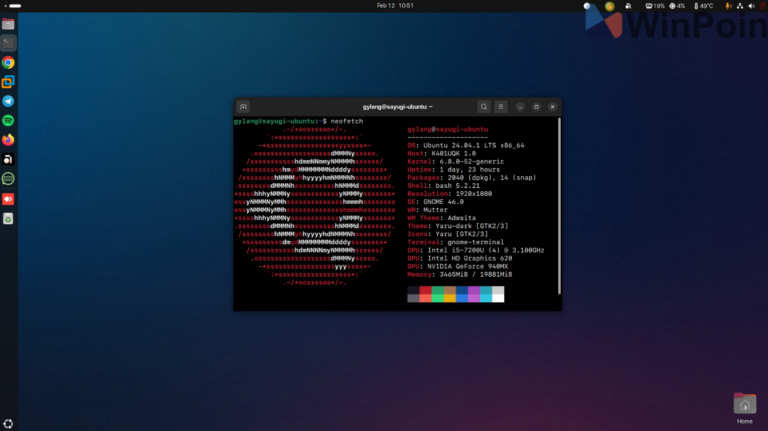This screenshot has width=768, height=431.
Task: Click the 49°C temperature indicator
Action: pyautogui.click(x=704, y=6)
